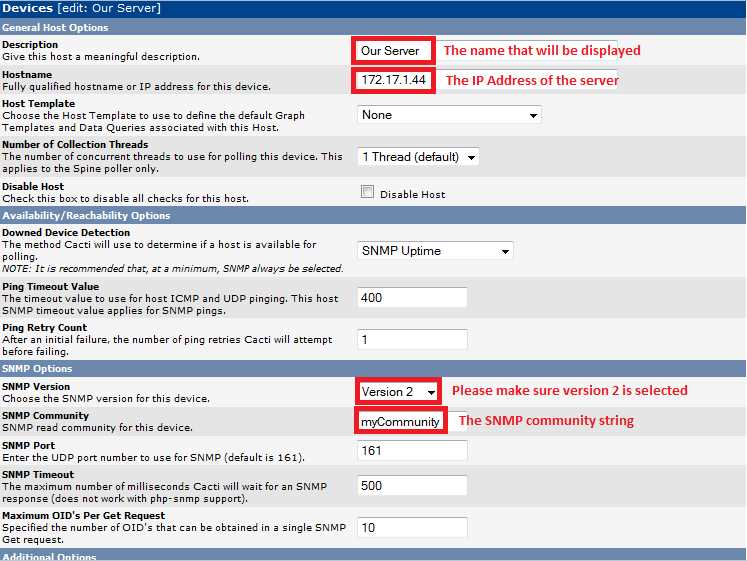Image resolution: width=747 pixels, height=561 pixels.
Task: Open the SNMP Version dropdown
Action: point(398,391)
